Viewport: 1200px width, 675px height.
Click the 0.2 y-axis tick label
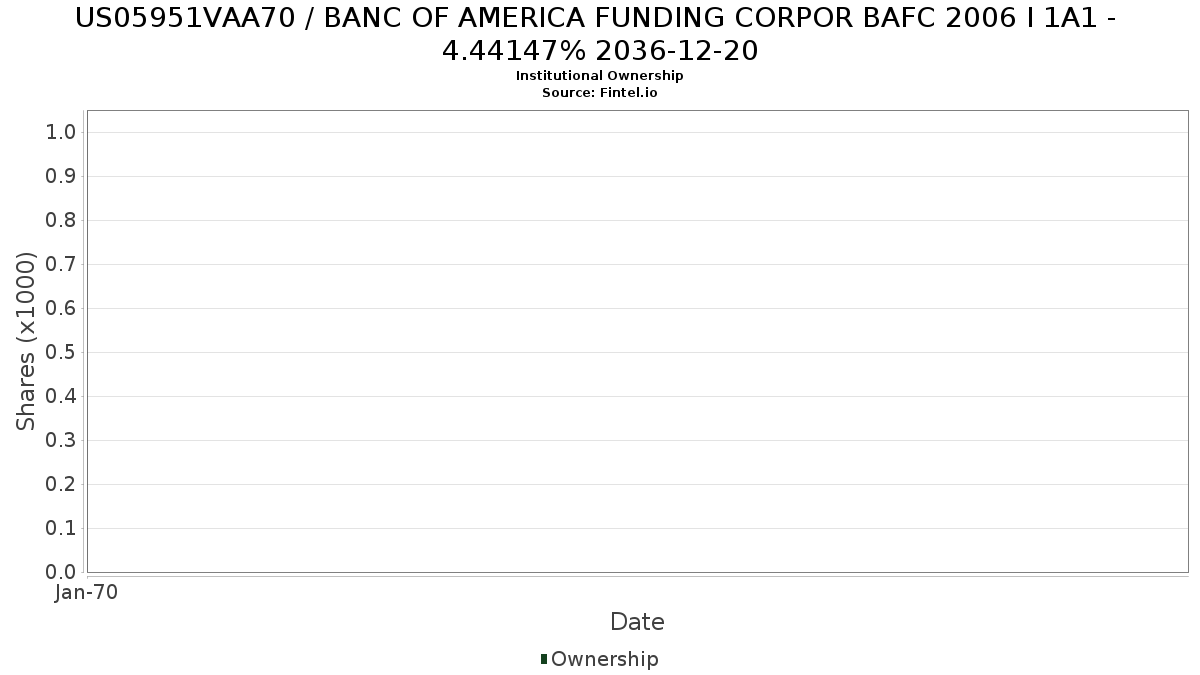(x=61, y=484)
